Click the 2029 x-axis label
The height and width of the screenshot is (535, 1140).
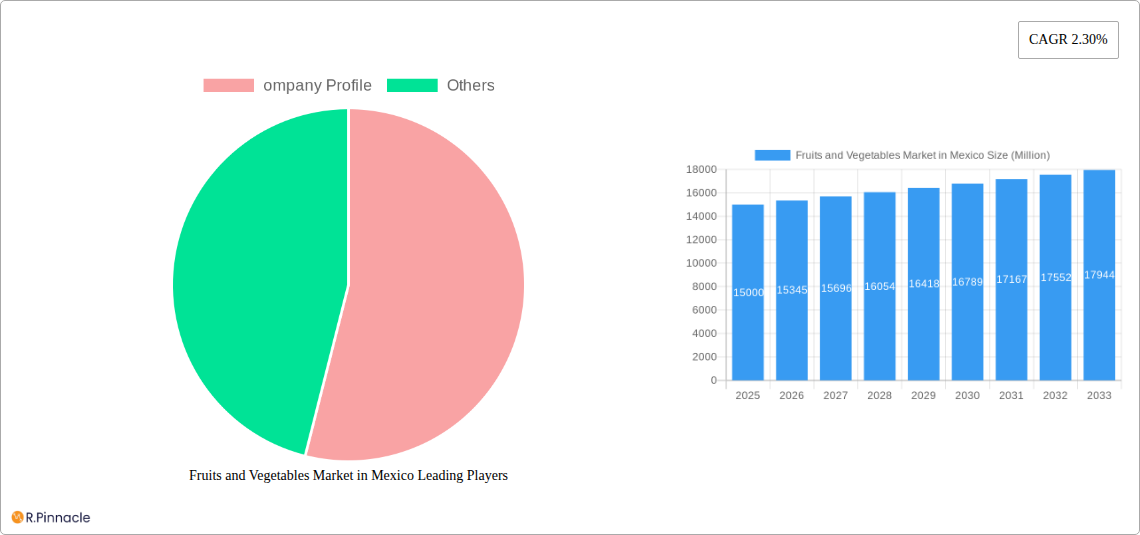pyautogui.click(x=923, y=395)
